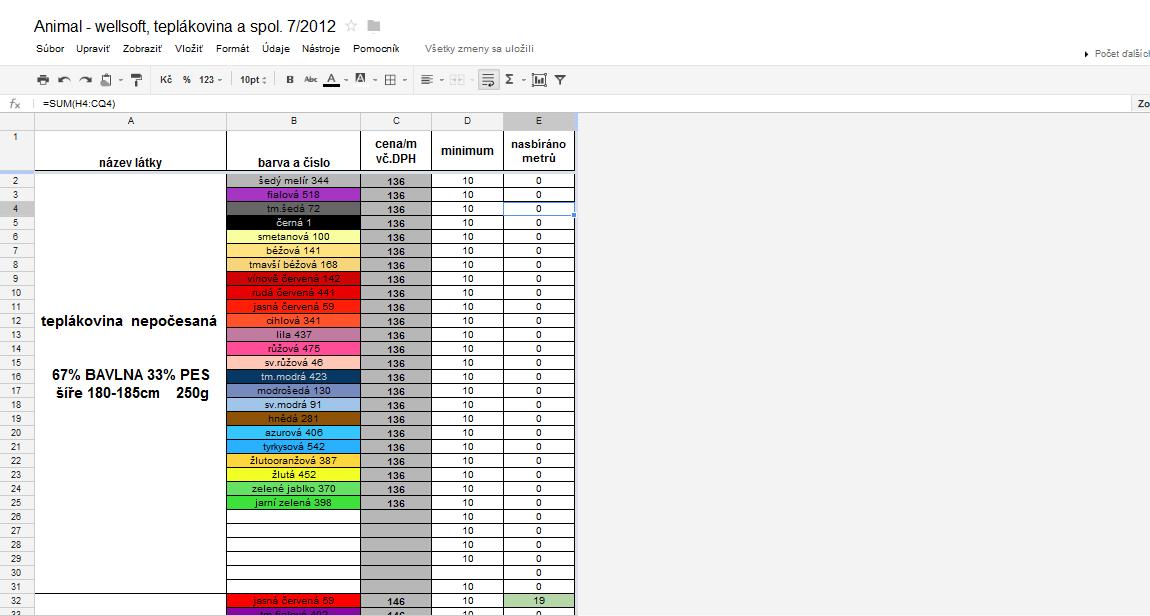The height and width of the screenshot is (616, 1150).
Task: Select the column C header
Action: (x=396, y=121)
